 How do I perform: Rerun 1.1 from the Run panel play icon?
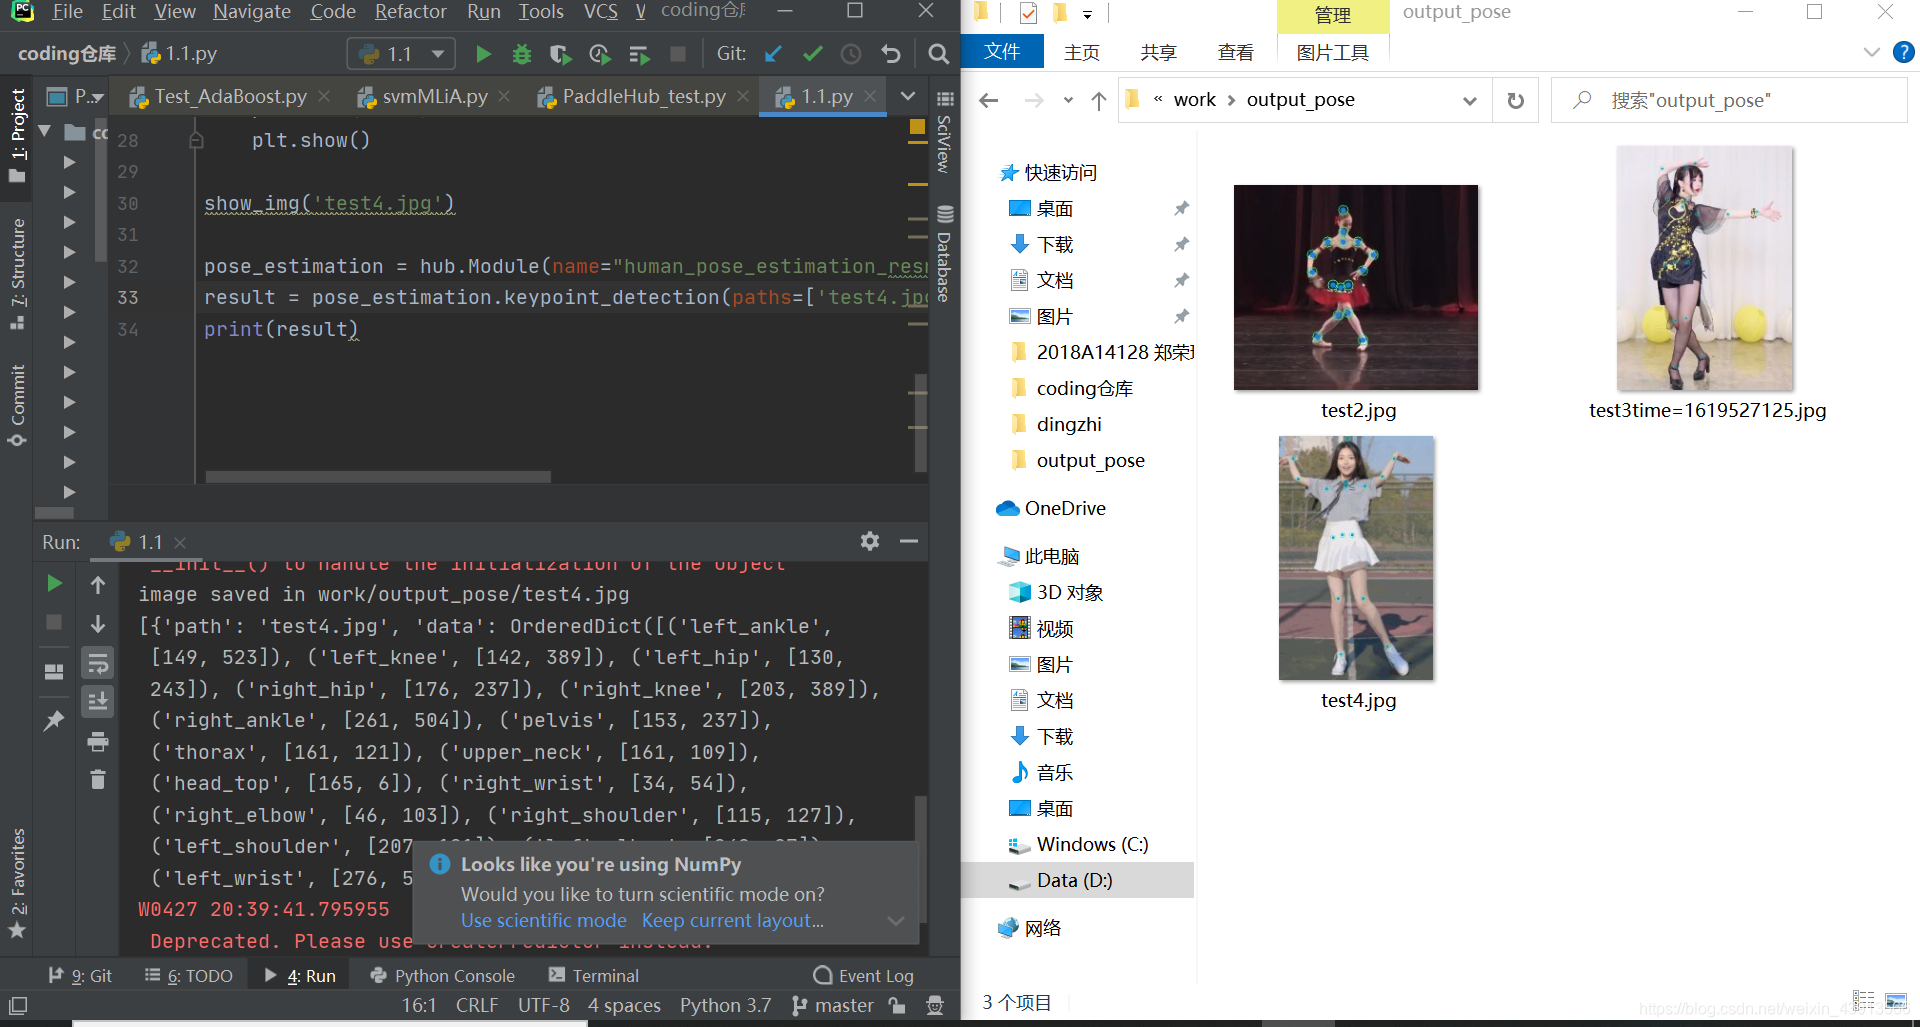tap(55, 583)
